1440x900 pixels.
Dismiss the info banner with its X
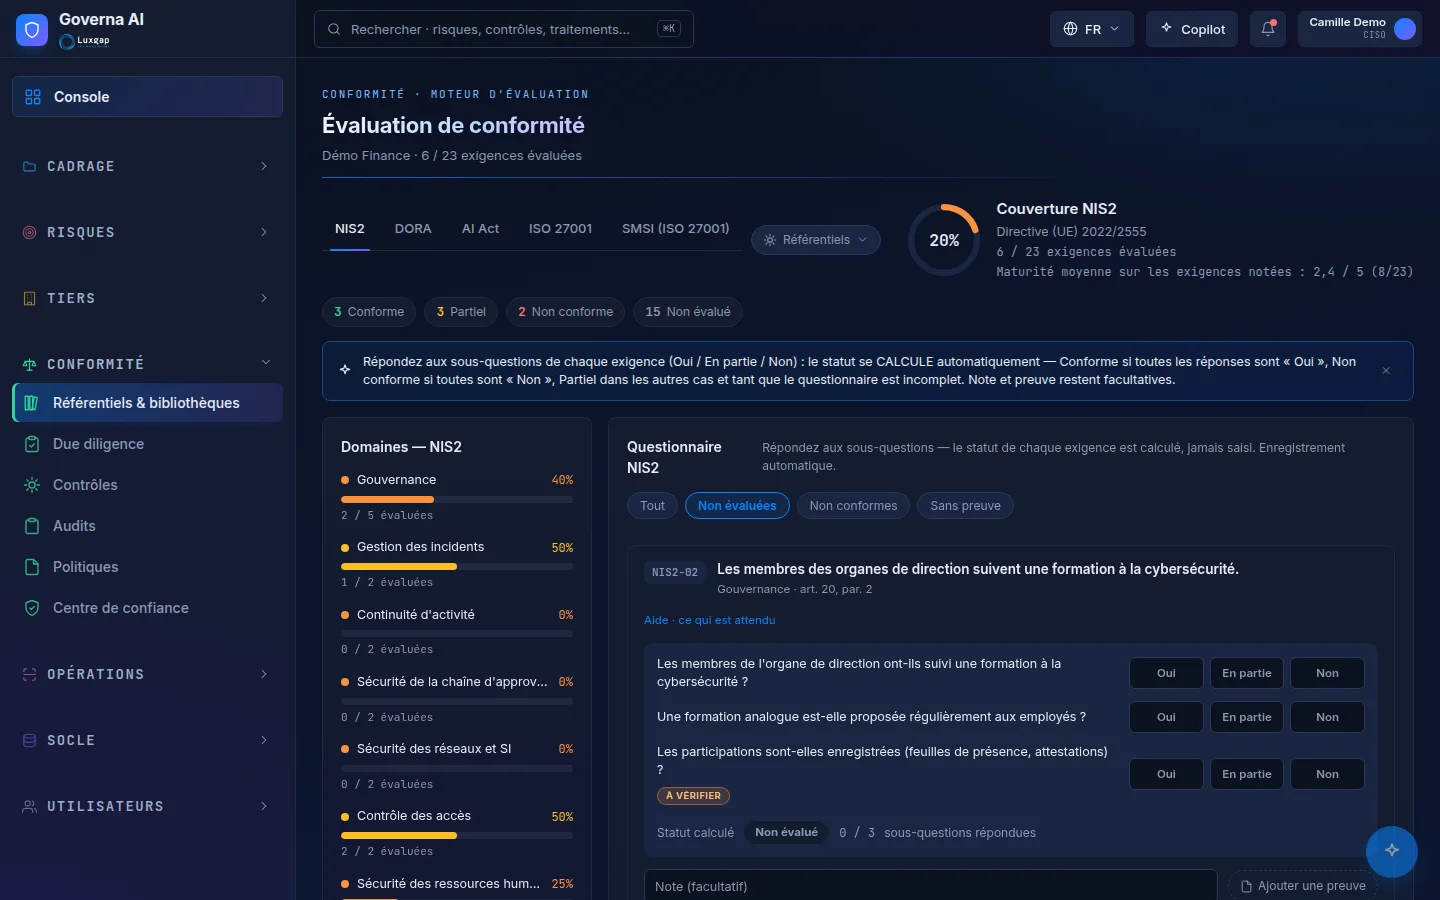(1386, 371)
